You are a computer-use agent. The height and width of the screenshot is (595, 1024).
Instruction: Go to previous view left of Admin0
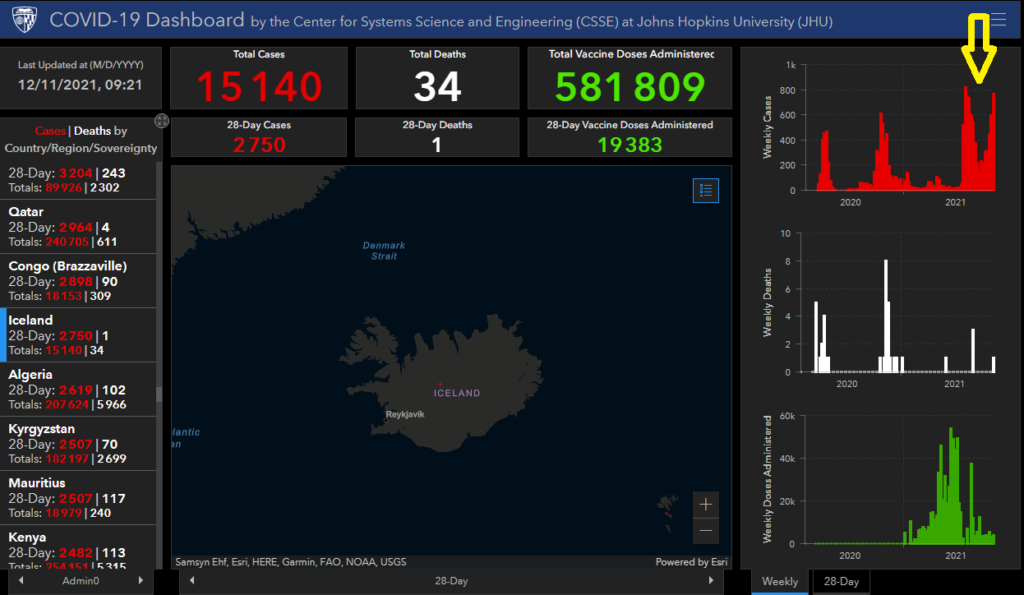[x=21, y=580]
